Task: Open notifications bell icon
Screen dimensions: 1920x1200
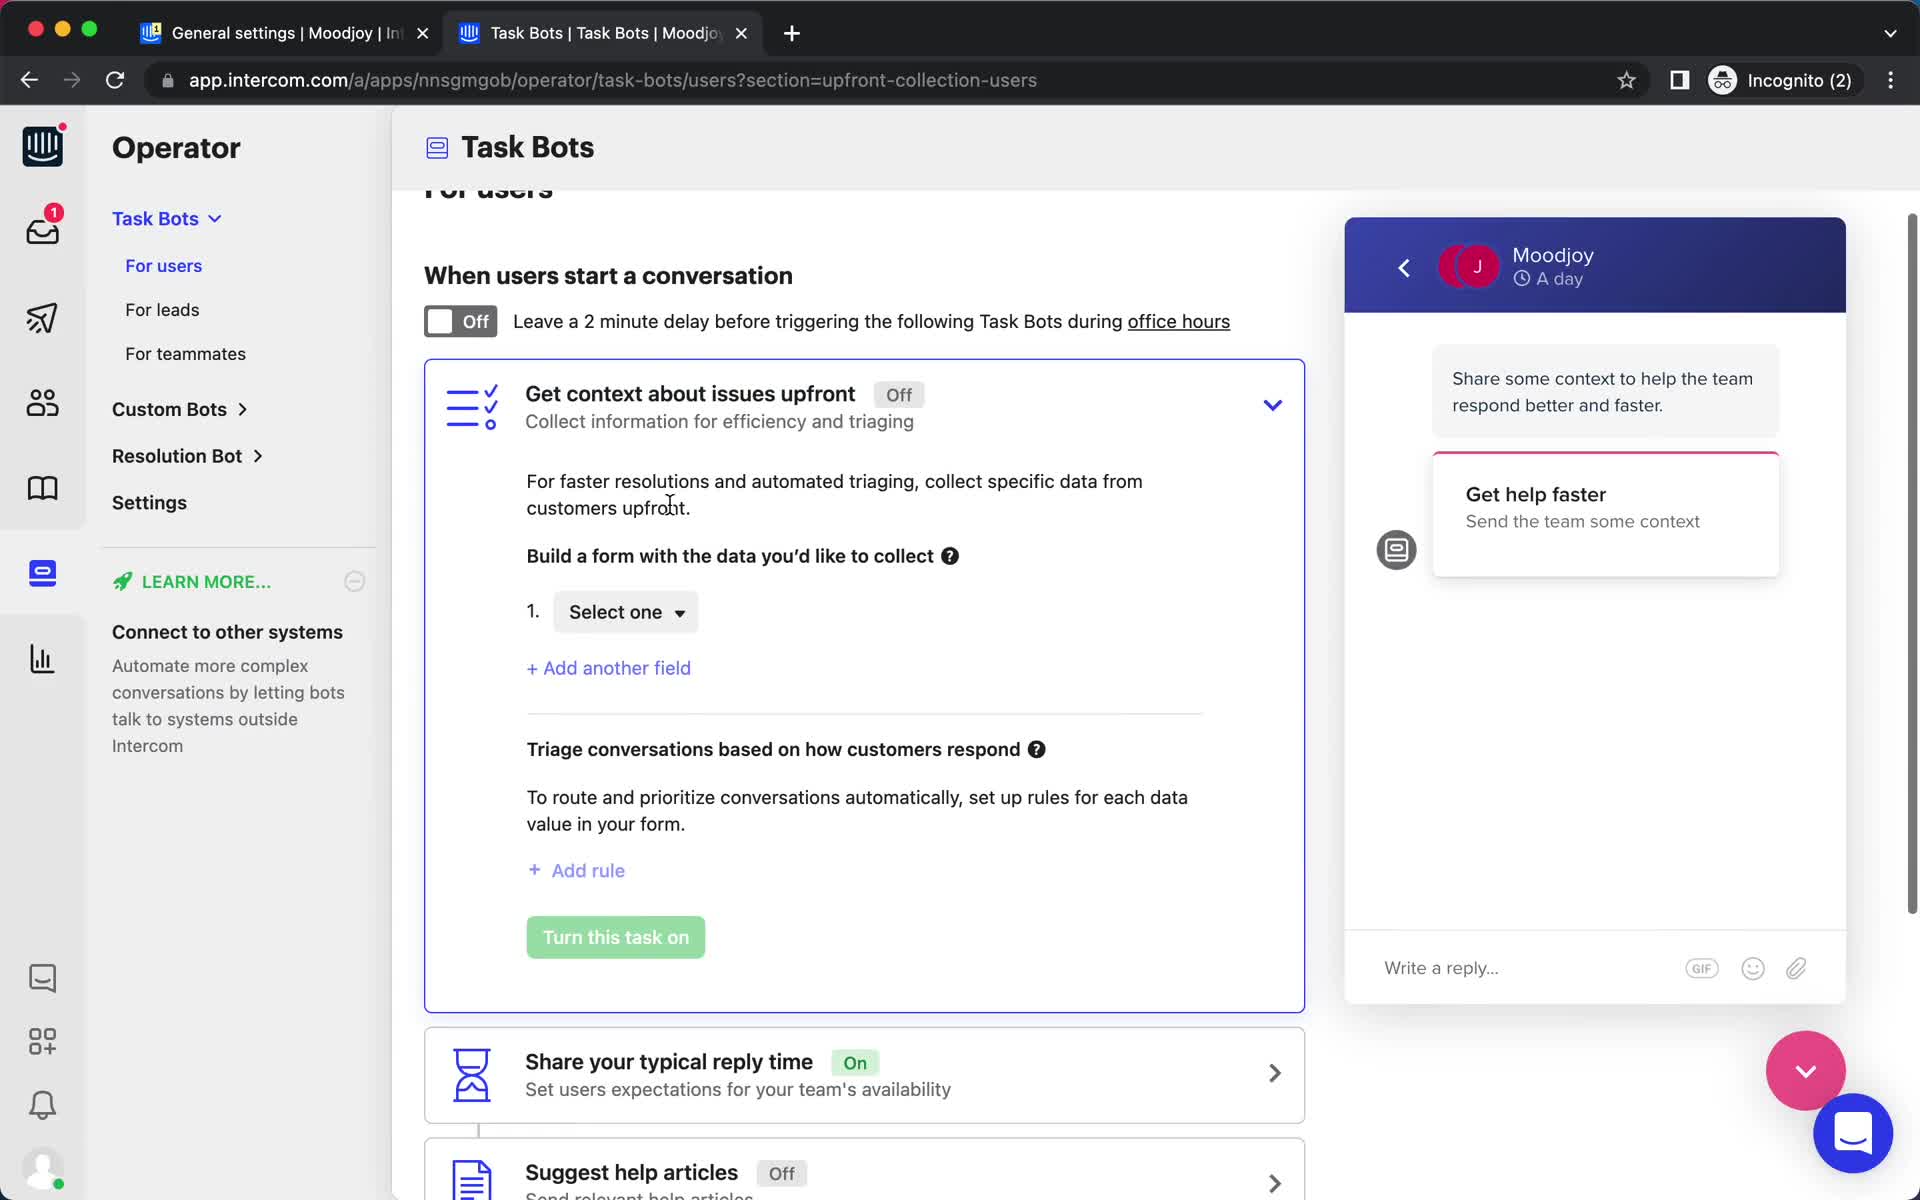Action: click(x=42, y=1105)
